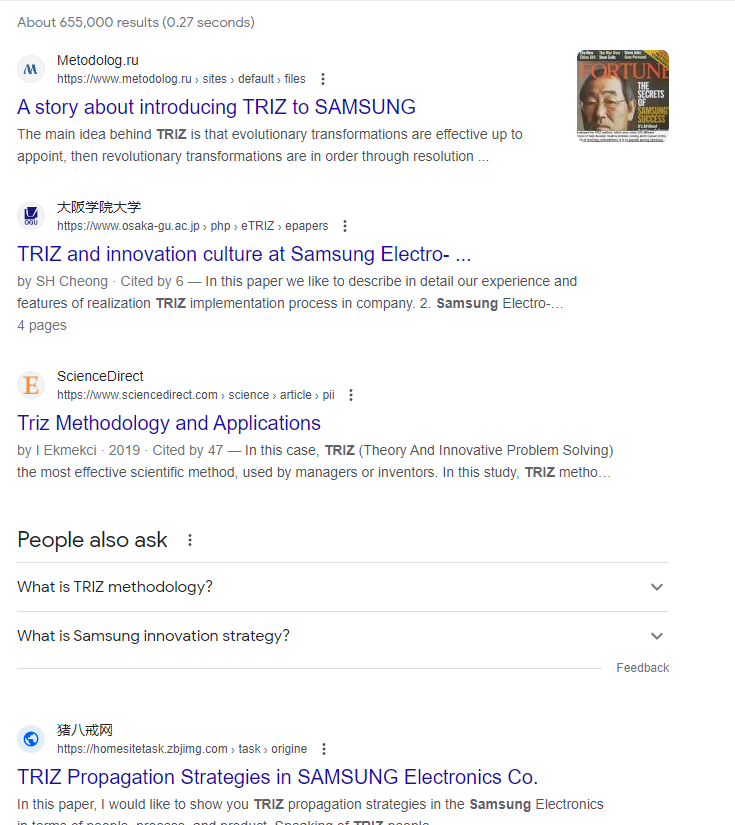Click the Fortune magazine cover thumbnail
The image size is (735, 825).
(x=623, y=96)
